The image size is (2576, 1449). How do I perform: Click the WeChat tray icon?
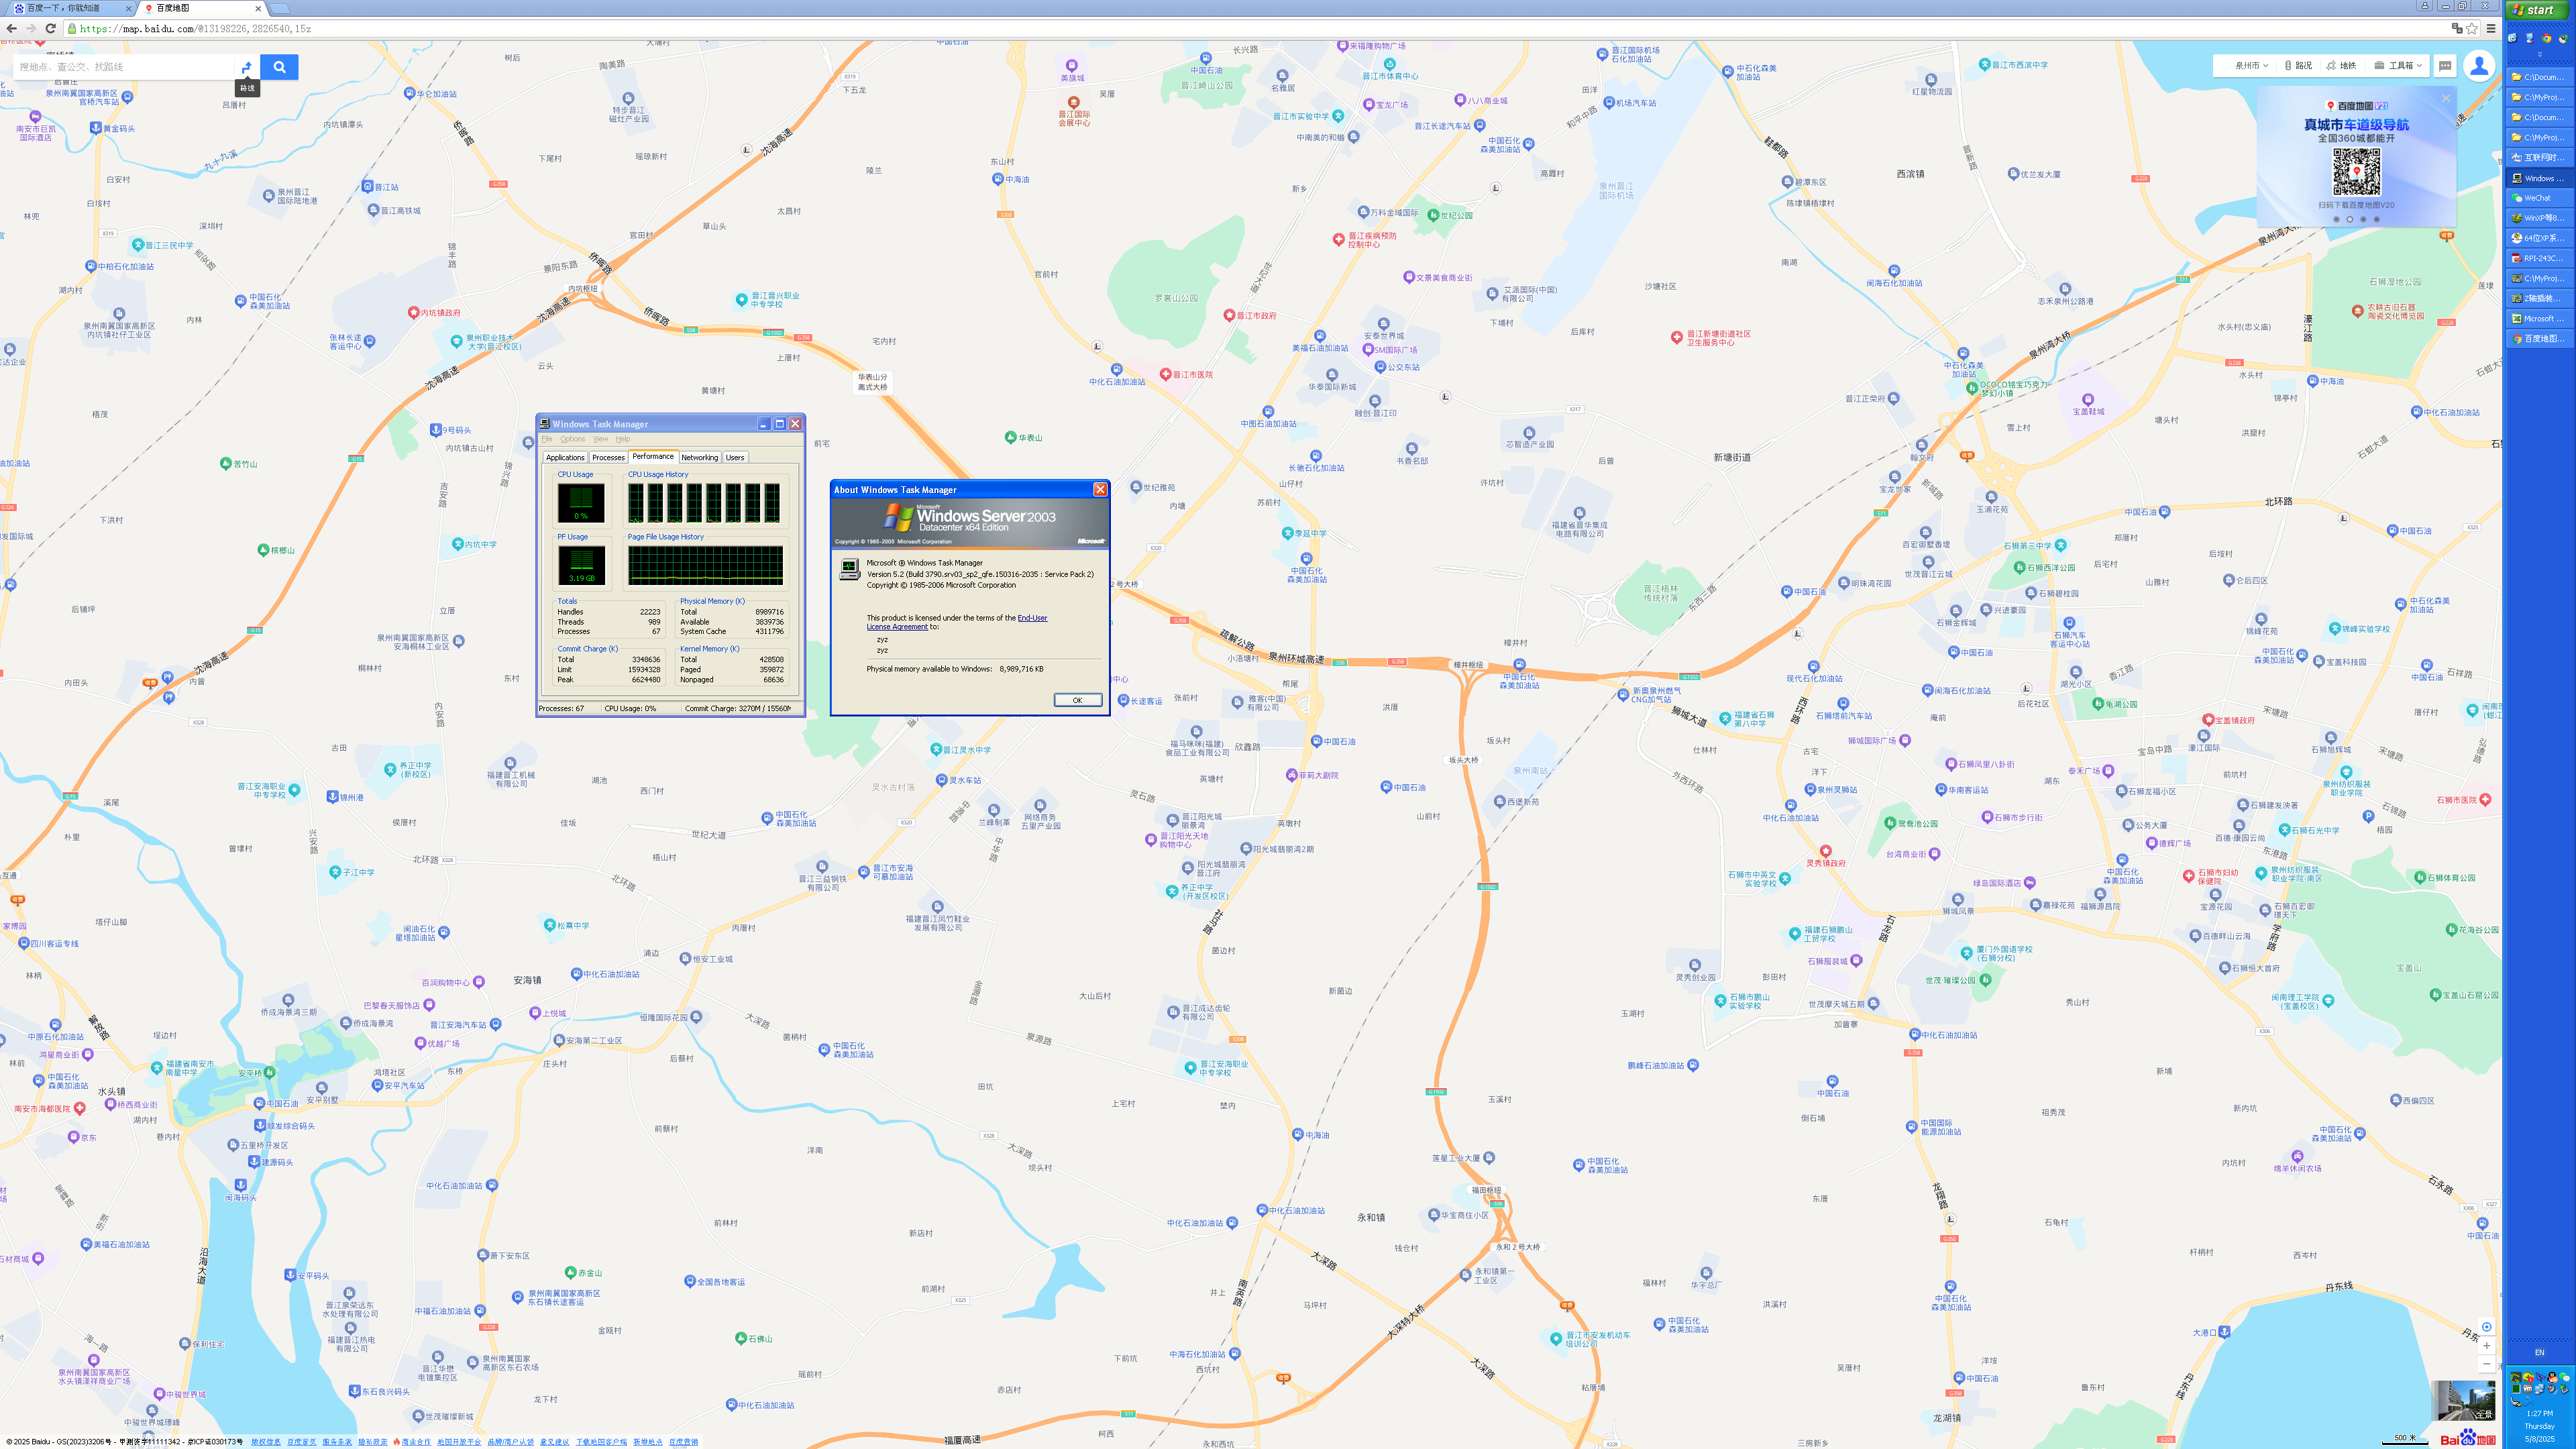[x=2565, y=1377]
